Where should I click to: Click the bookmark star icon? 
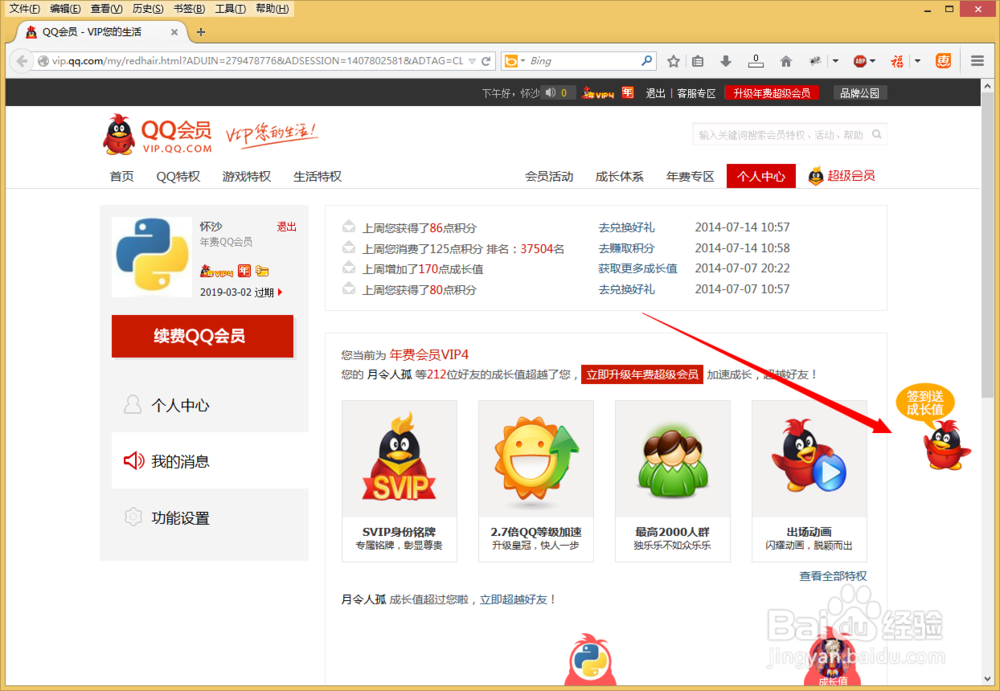coord(673,61)
